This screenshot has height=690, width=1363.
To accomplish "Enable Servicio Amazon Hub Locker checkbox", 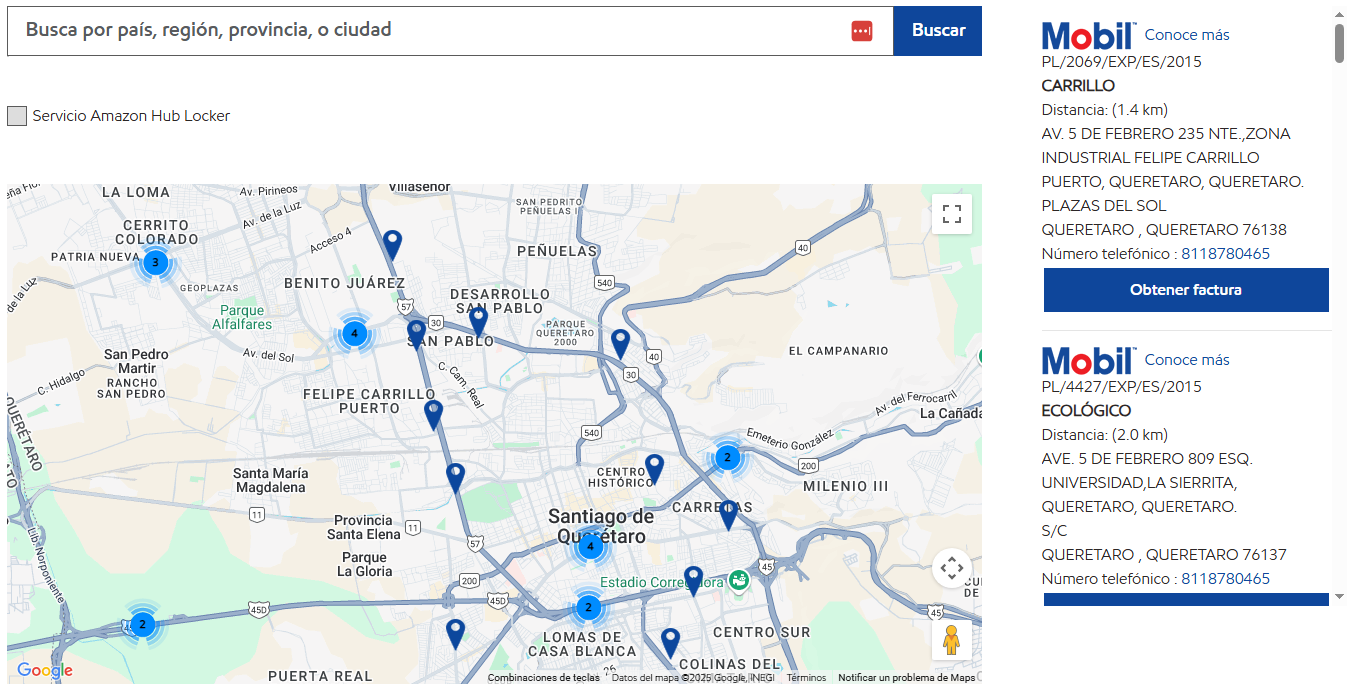I will (17, 116).
